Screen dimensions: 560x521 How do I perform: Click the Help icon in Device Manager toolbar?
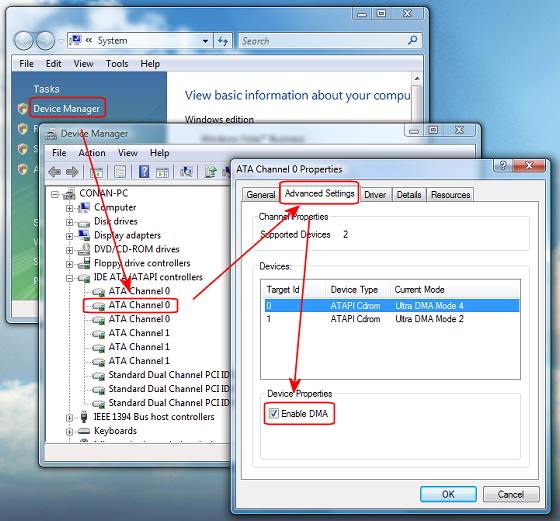tap(144, 172)
